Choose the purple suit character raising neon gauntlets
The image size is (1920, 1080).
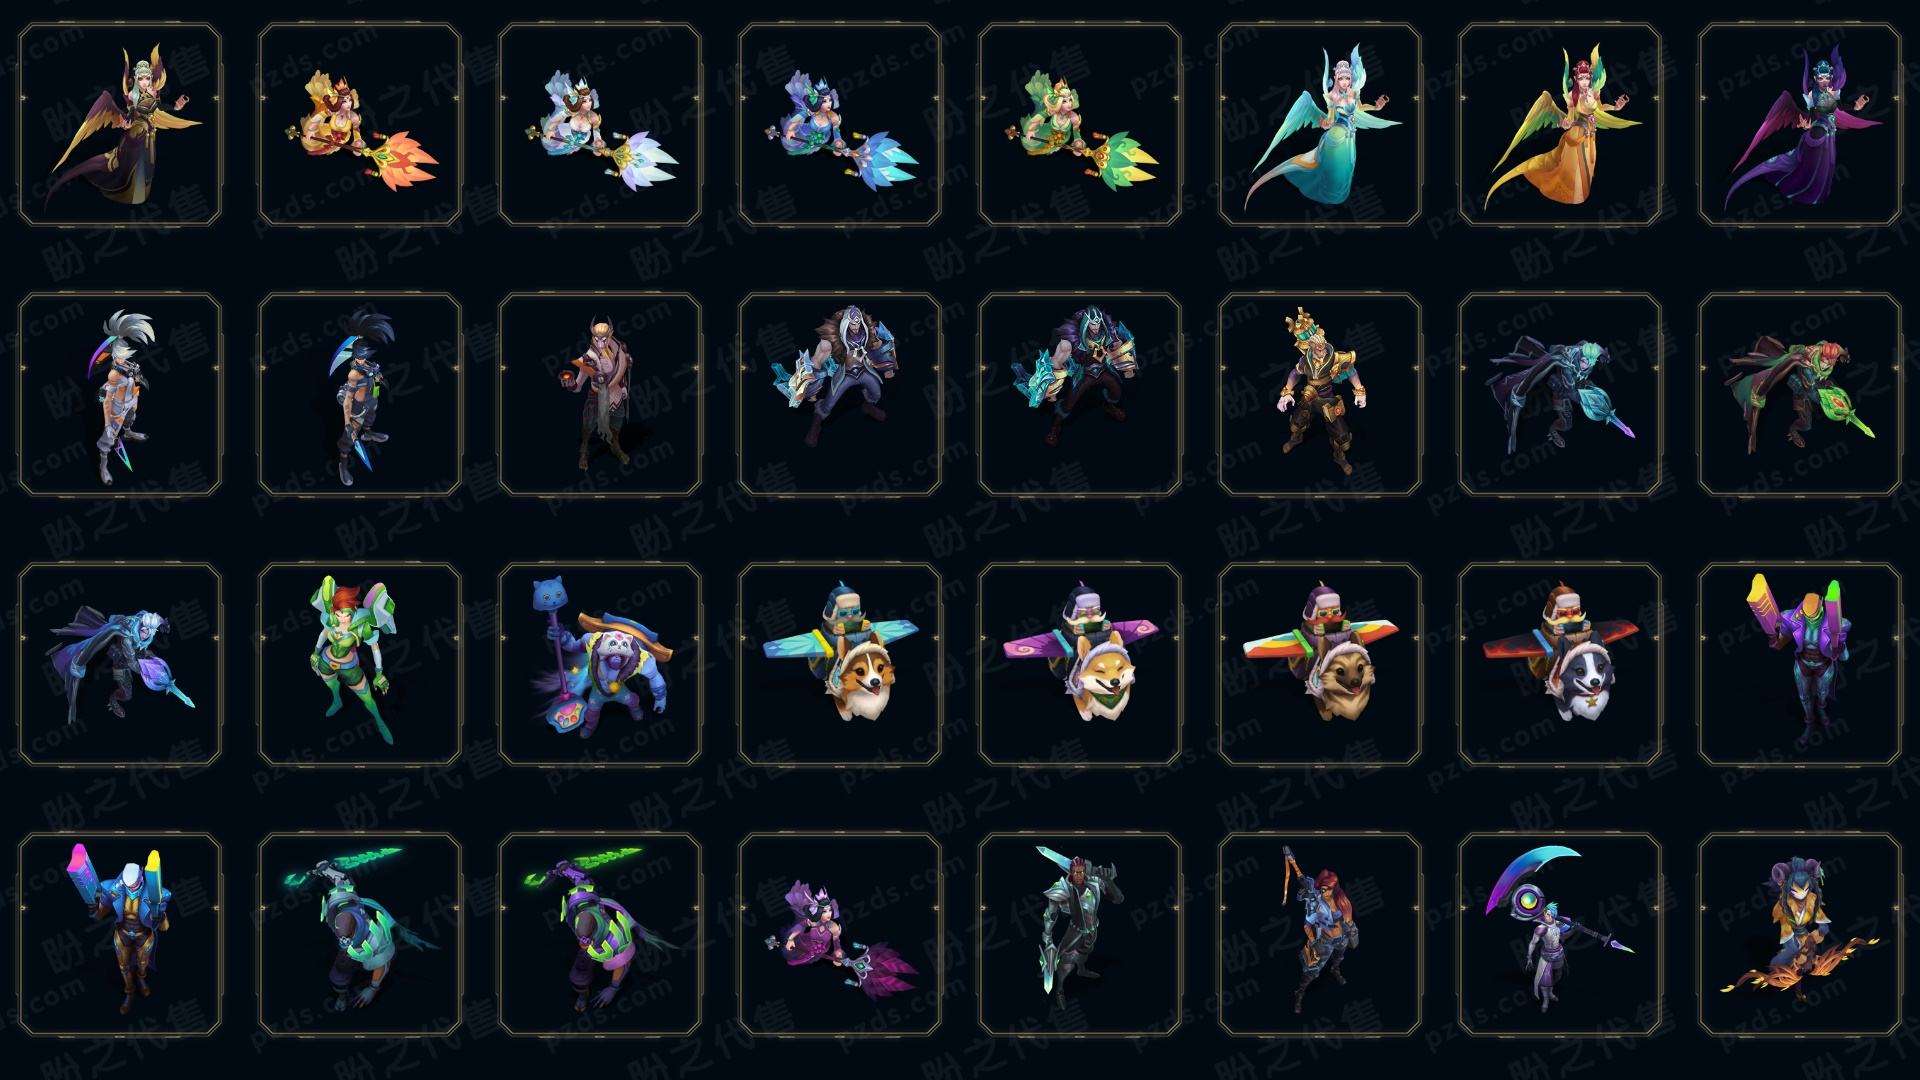1800,665
